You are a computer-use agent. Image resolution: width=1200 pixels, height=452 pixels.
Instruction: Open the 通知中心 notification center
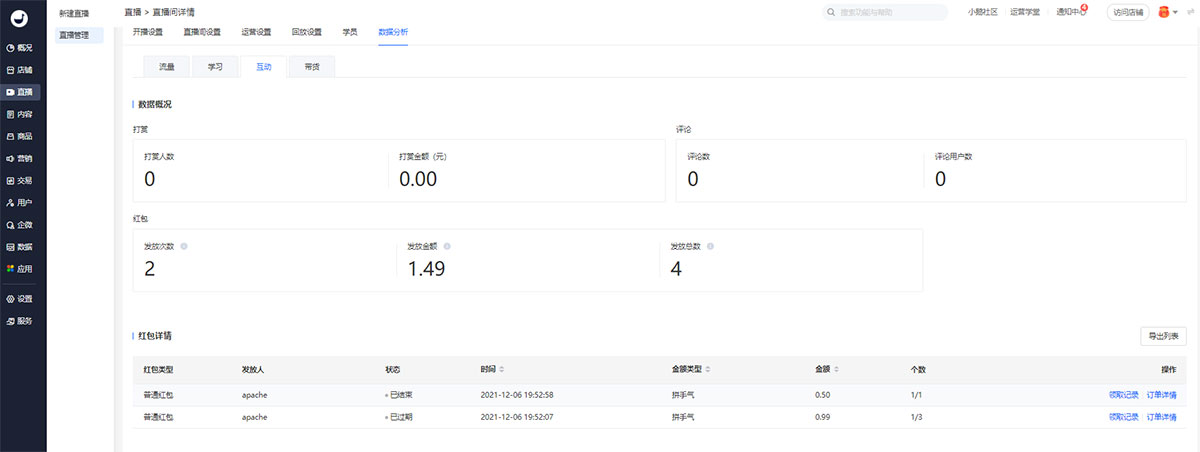tap(1071, 12)
